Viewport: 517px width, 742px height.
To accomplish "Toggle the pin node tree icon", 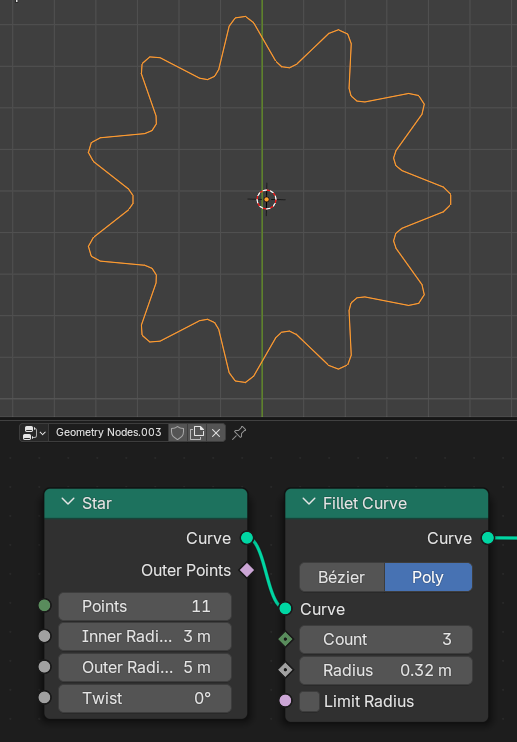I will click(239, 433).
